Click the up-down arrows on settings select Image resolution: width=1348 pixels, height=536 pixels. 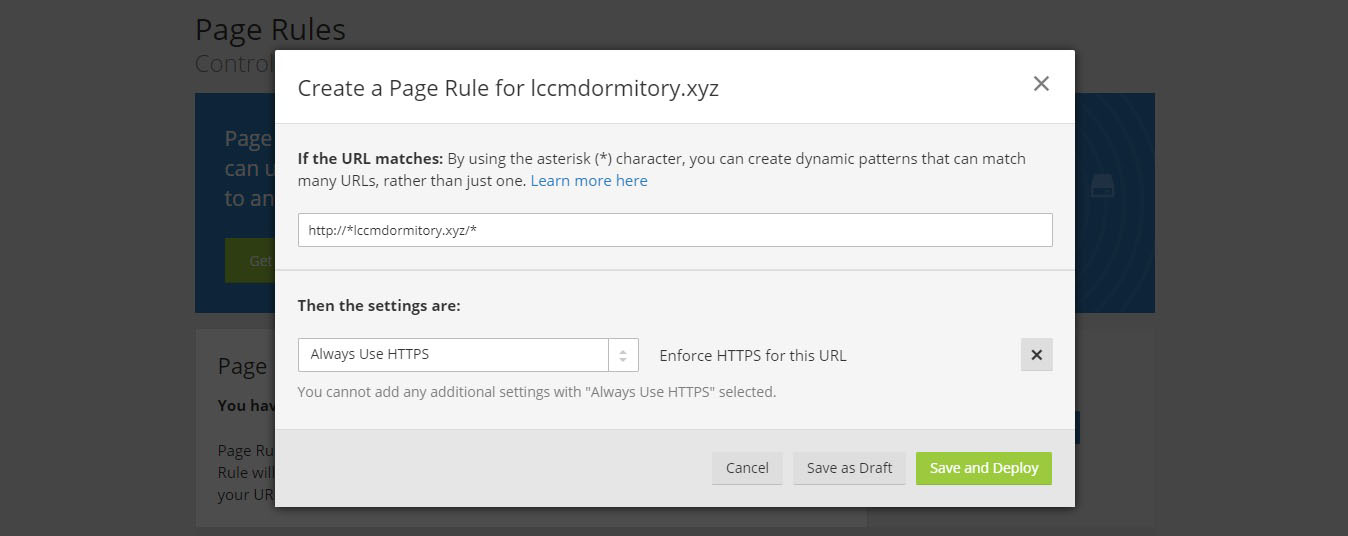[623, 355]
